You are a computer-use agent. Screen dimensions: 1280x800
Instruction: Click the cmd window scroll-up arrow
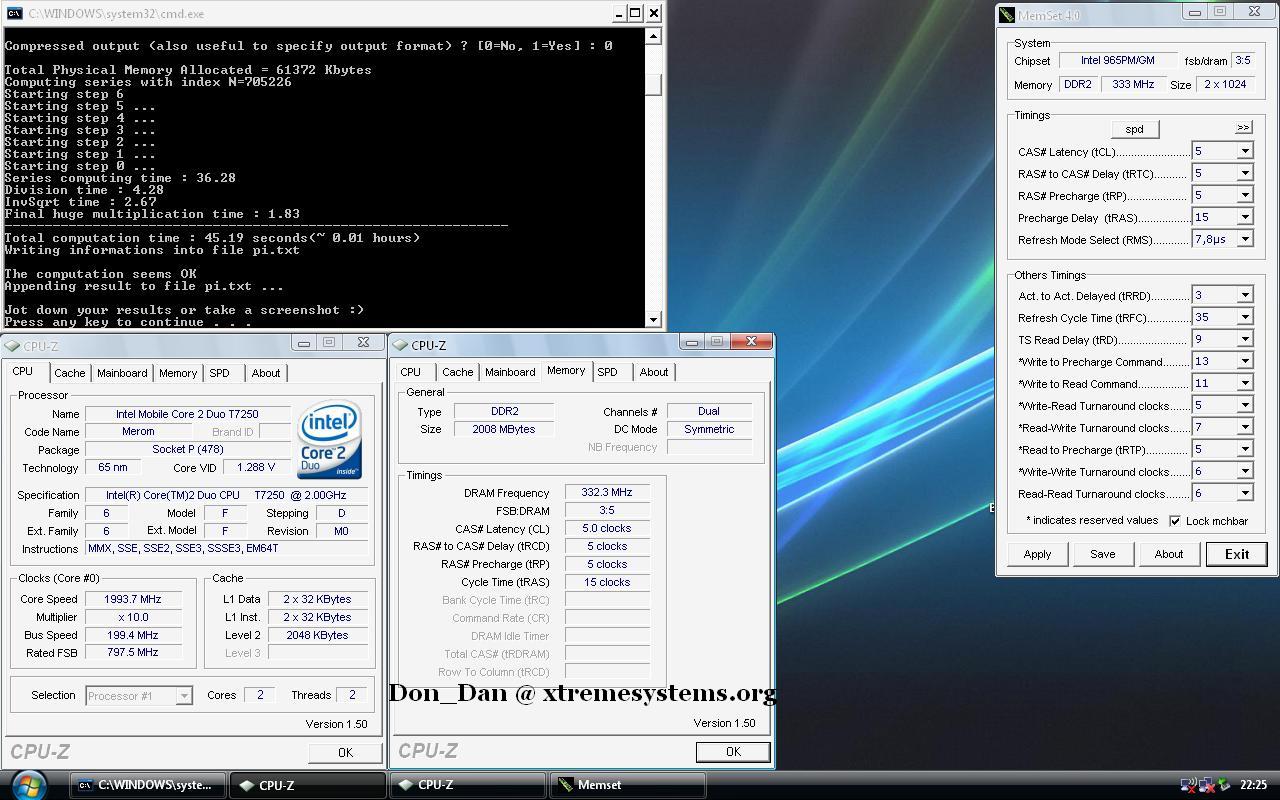(654, 36)
